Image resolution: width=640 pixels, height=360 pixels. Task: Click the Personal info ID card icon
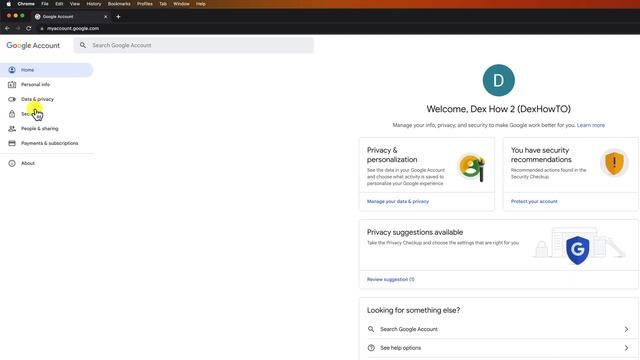tap(12, 84)
